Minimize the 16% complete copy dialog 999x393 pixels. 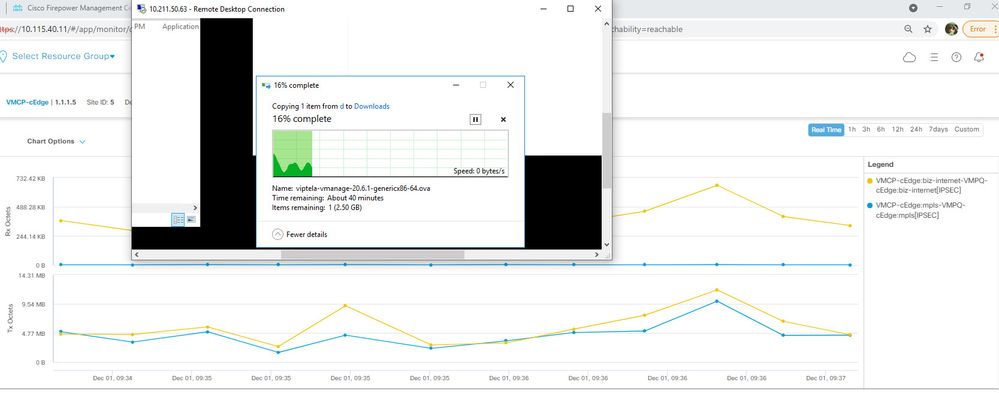(x=456, y=85)
